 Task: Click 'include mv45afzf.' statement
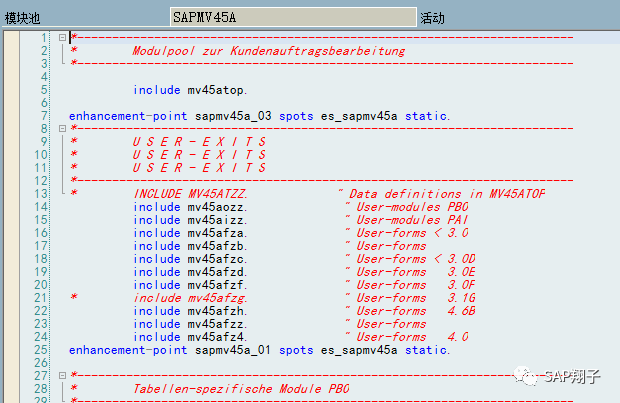(190, 286)
